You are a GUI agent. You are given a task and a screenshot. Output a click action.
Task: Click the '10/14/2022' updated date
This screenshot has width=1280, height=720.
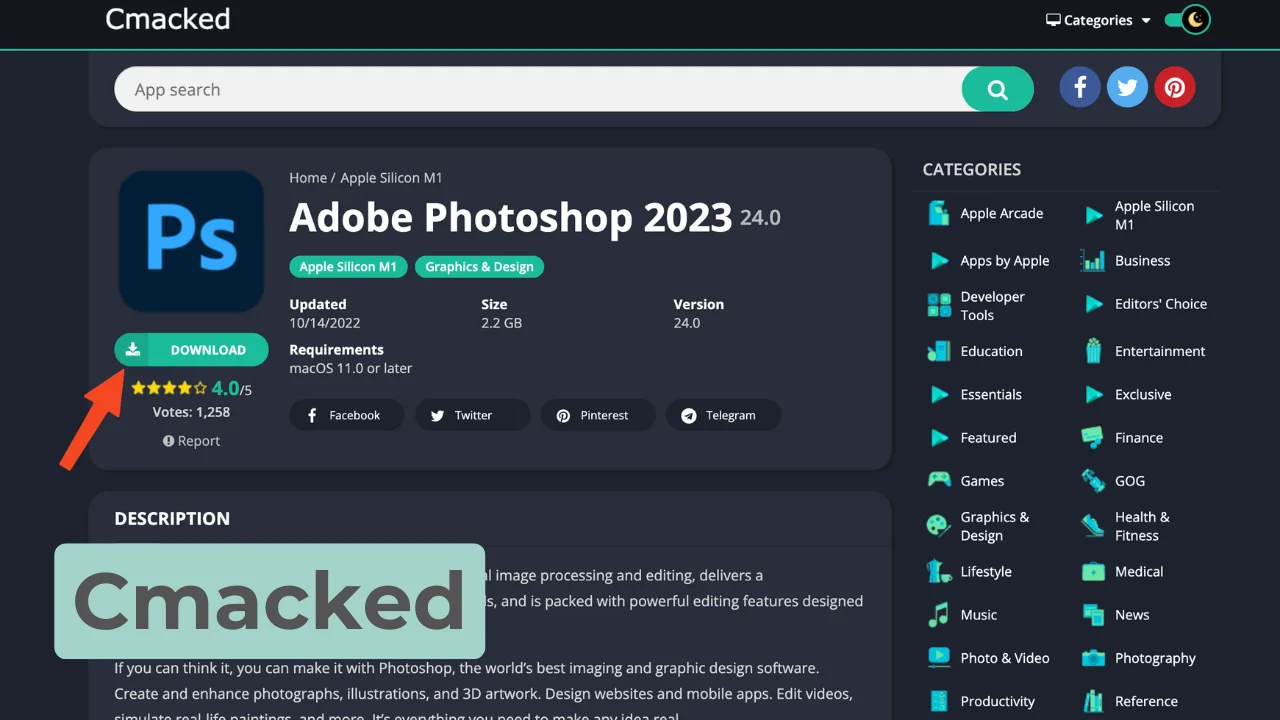click(x=325, y=323)
